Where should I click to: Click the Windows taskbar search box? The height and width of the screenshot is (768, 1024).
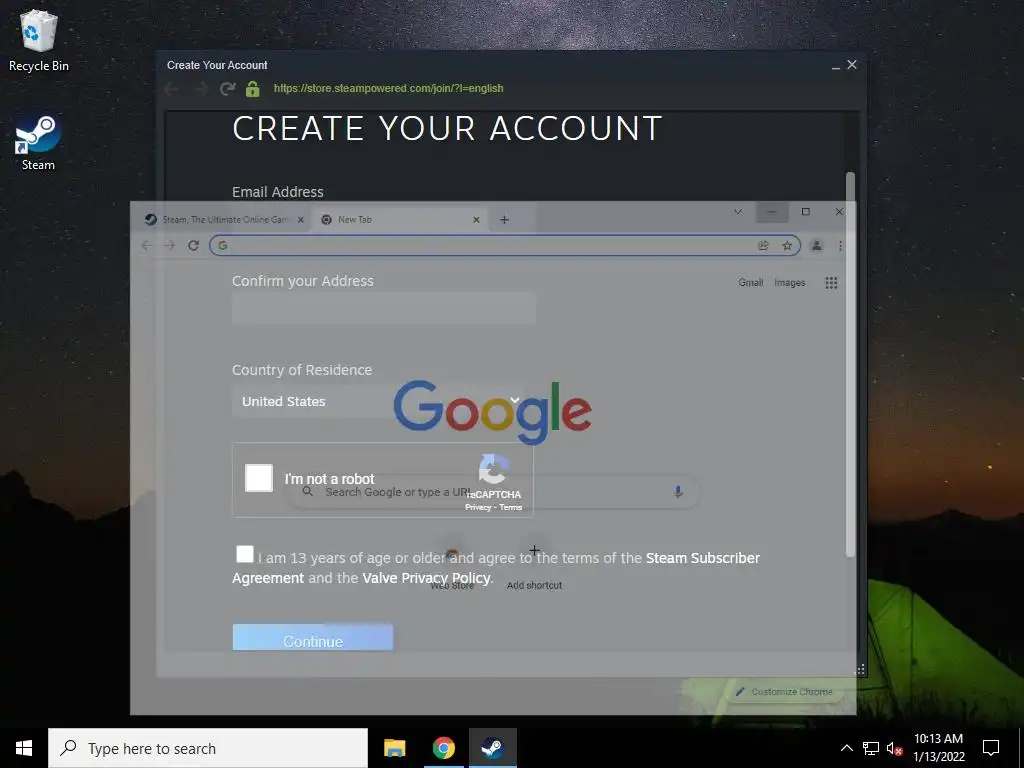(x=208, y=748)
